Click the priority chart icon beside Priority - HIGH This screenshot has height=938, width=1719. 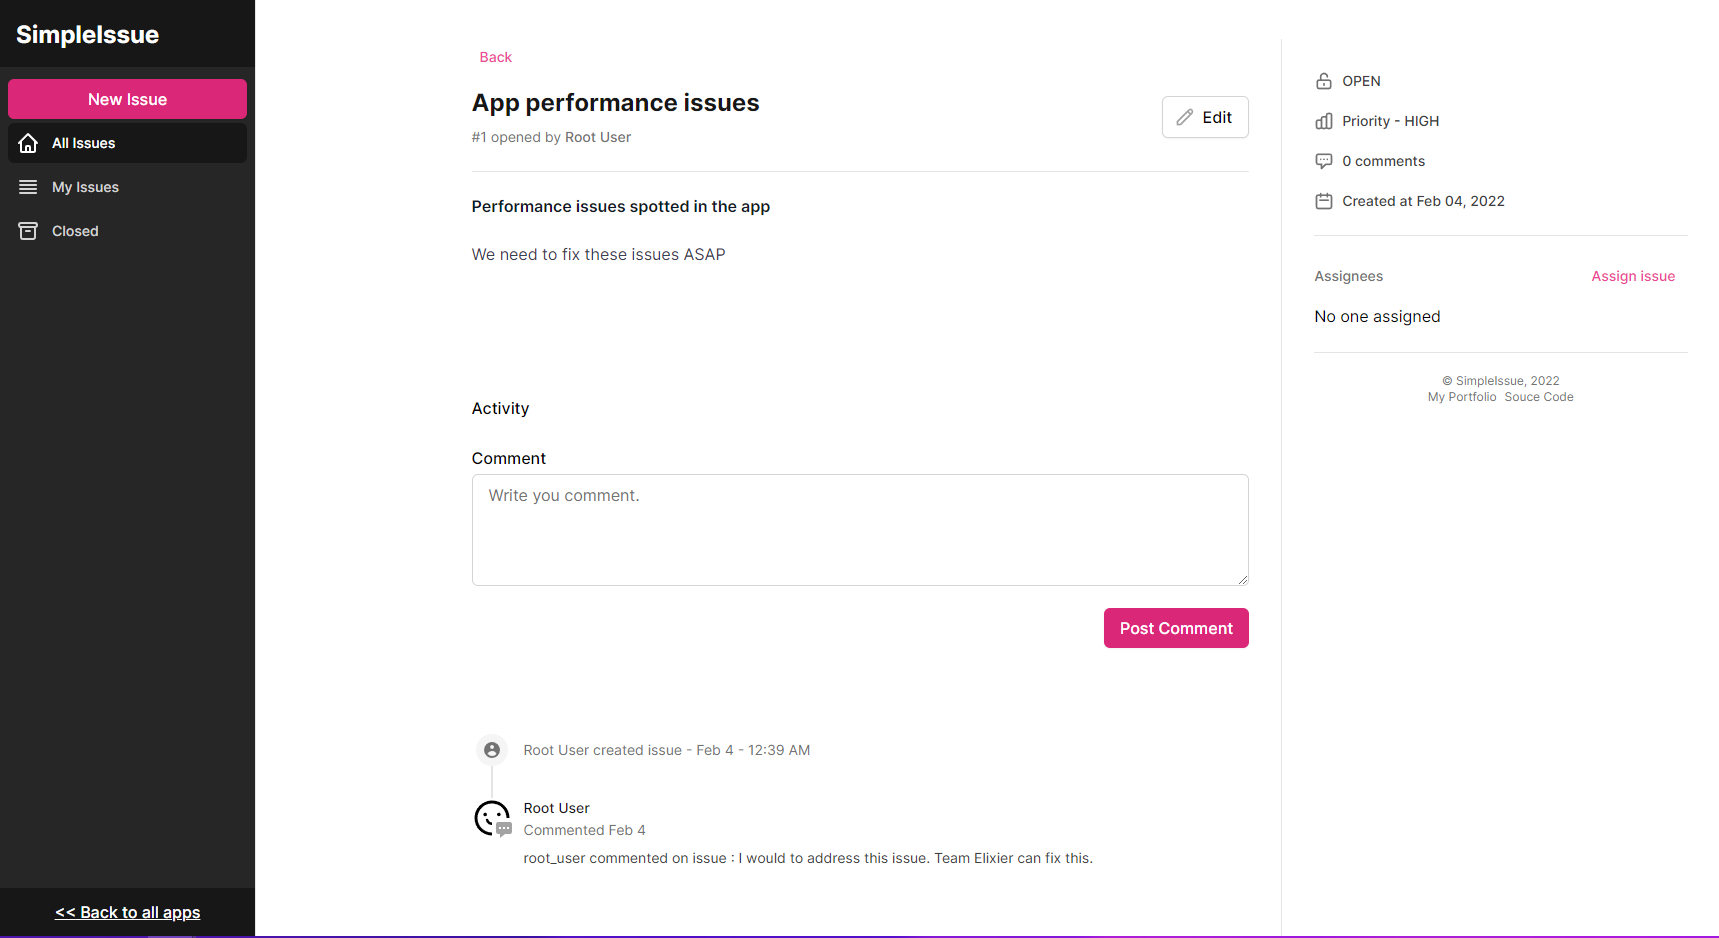(1324, 121)
